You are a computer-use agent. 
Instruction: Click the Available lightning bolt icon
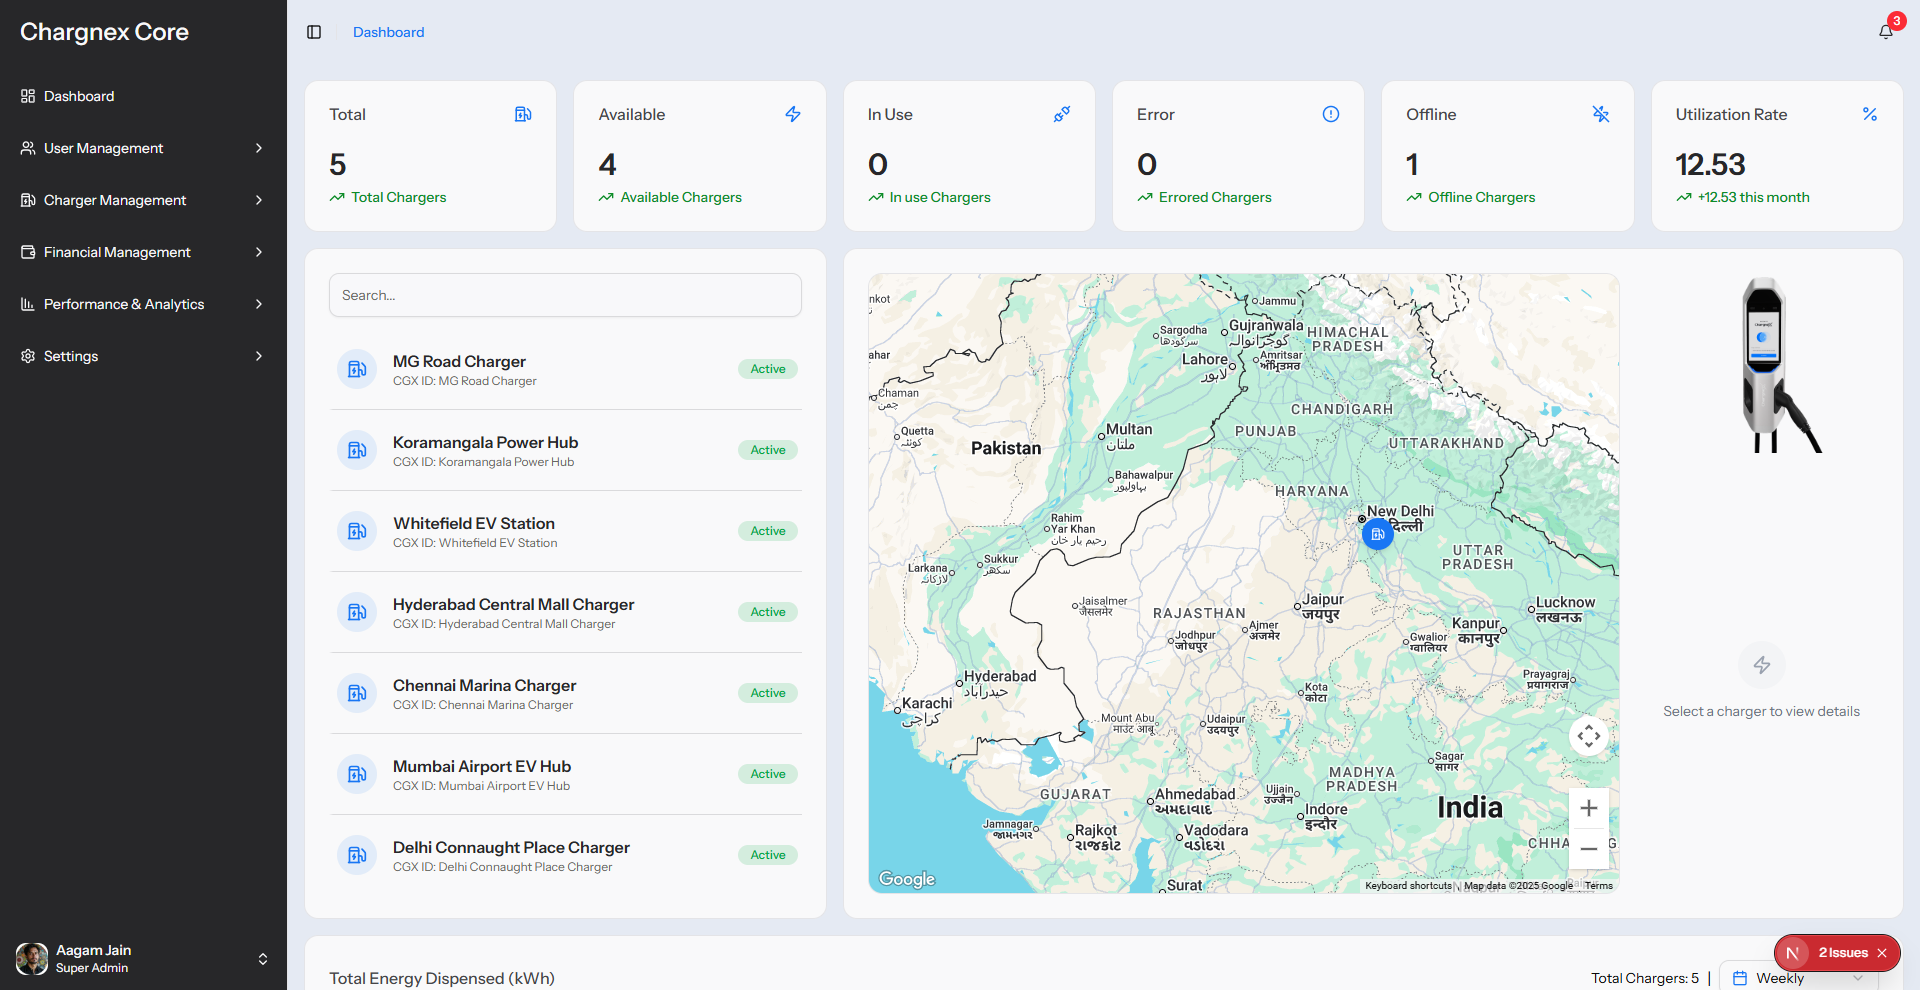793,114
